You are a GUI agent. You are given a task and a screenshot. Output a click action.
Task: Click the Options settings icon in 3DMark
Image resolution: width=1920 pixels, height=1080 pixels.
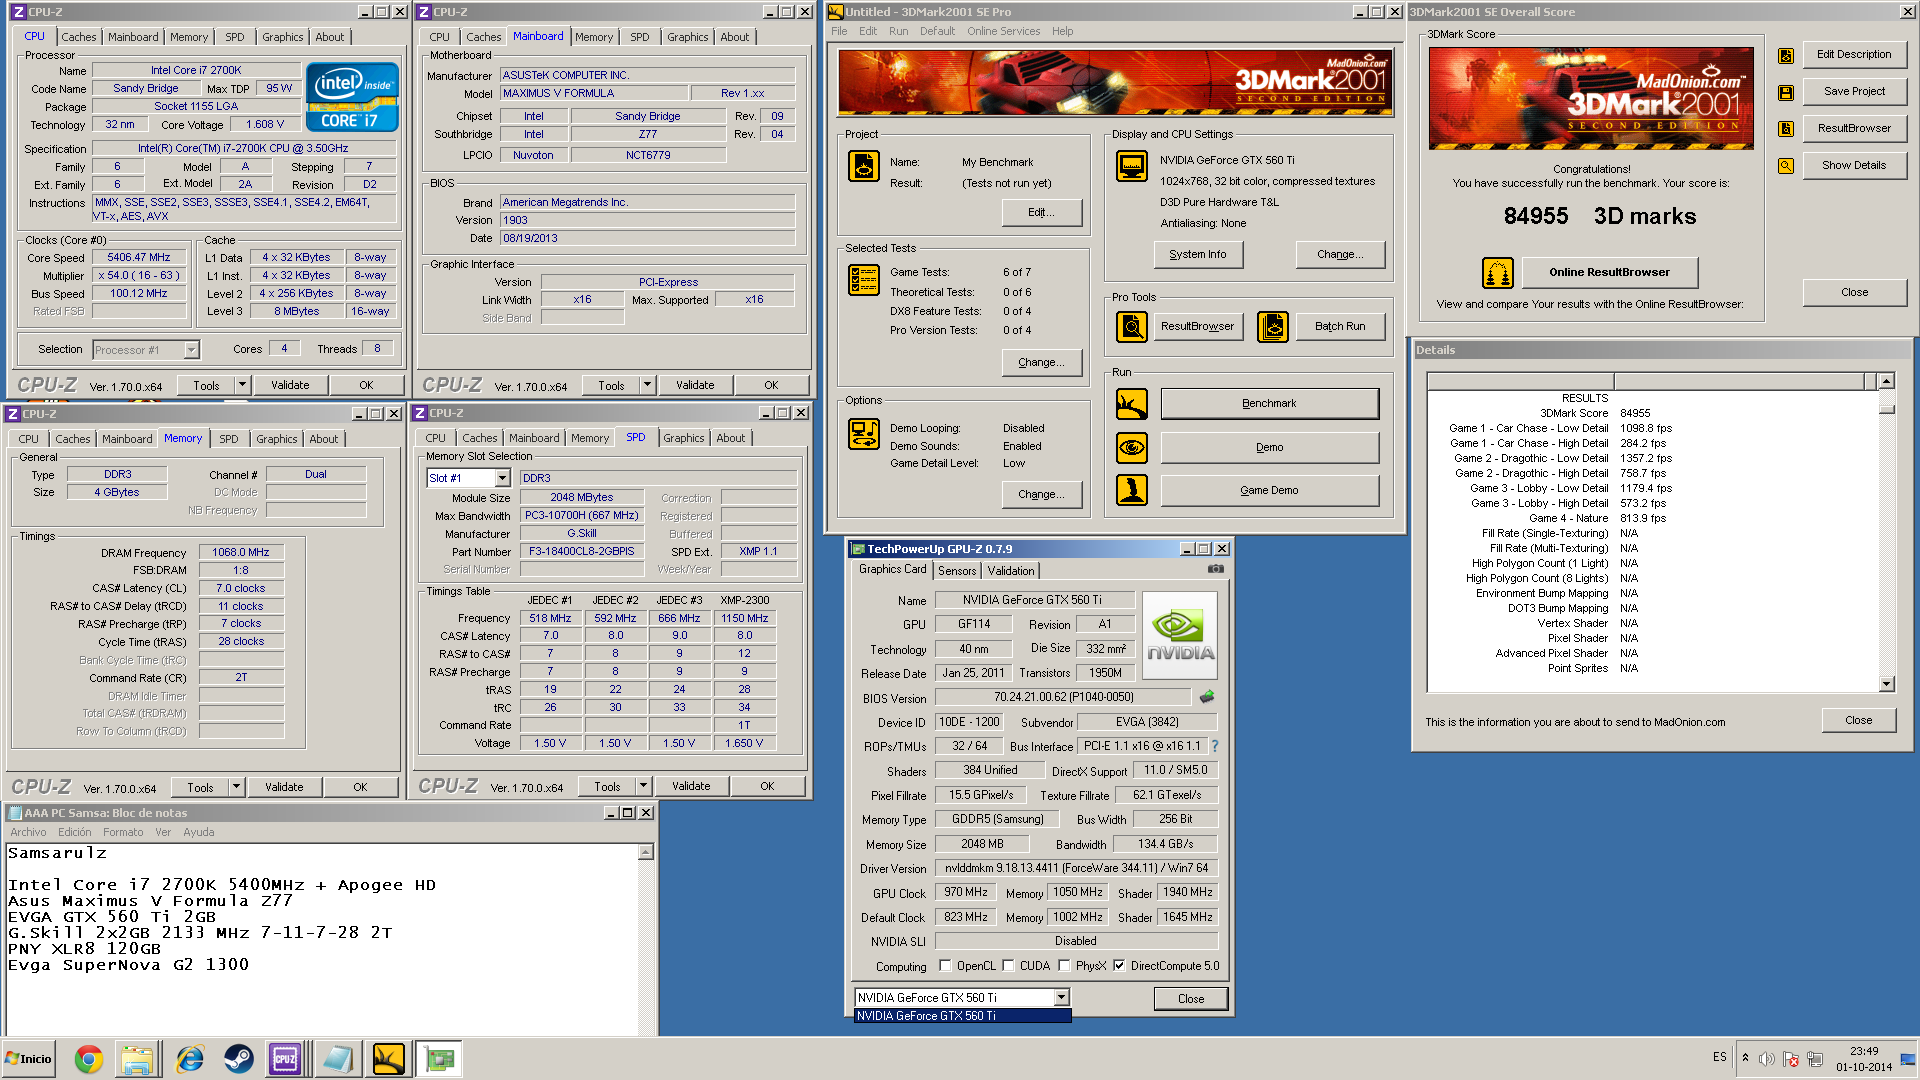pos(863,434)
